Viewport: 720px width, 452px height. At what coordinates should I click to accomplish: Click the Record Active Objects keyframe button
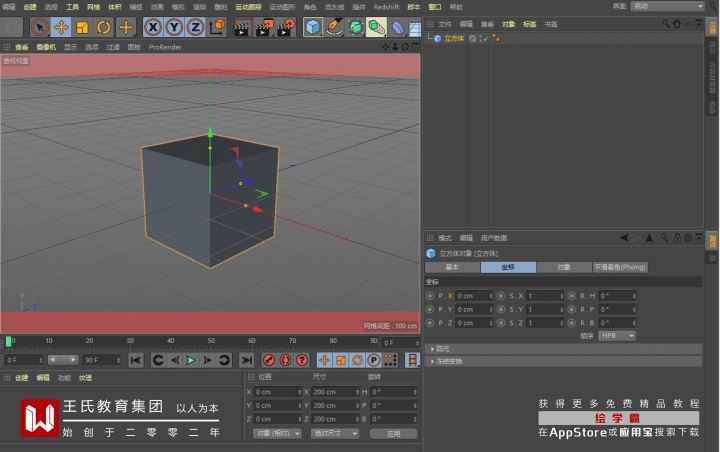(269, 360)
